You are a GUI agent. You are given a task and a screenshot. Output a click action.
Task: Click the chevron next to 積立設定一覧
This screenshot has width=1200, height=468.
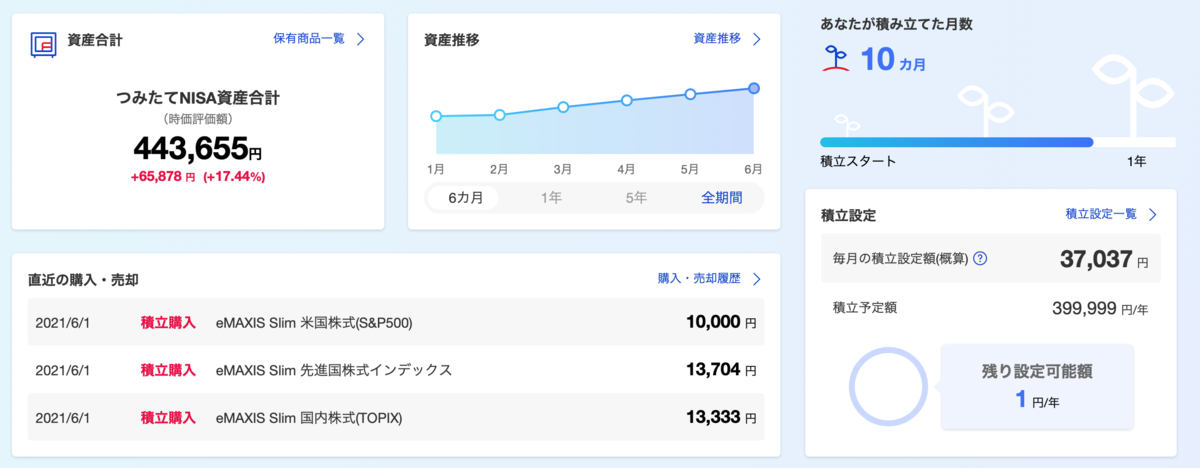(1153, 214)
